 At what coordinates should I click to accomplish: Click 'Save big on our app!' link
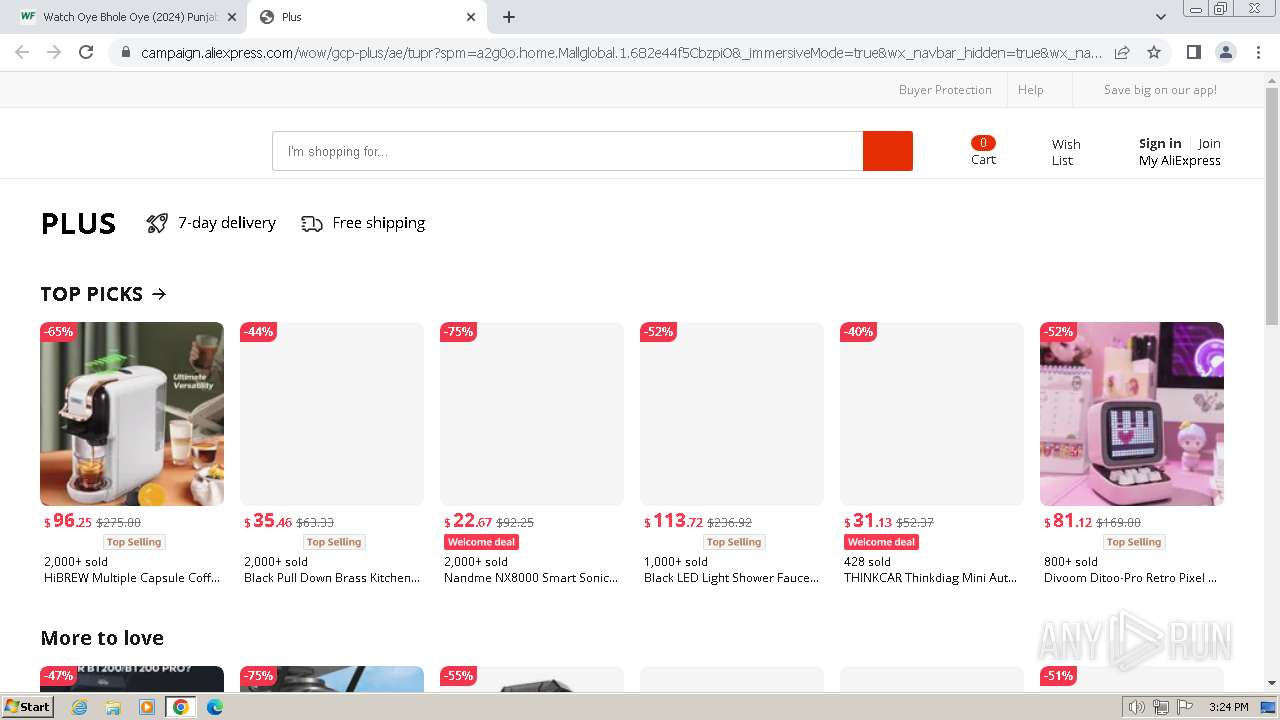click(x=1160, y=90)
